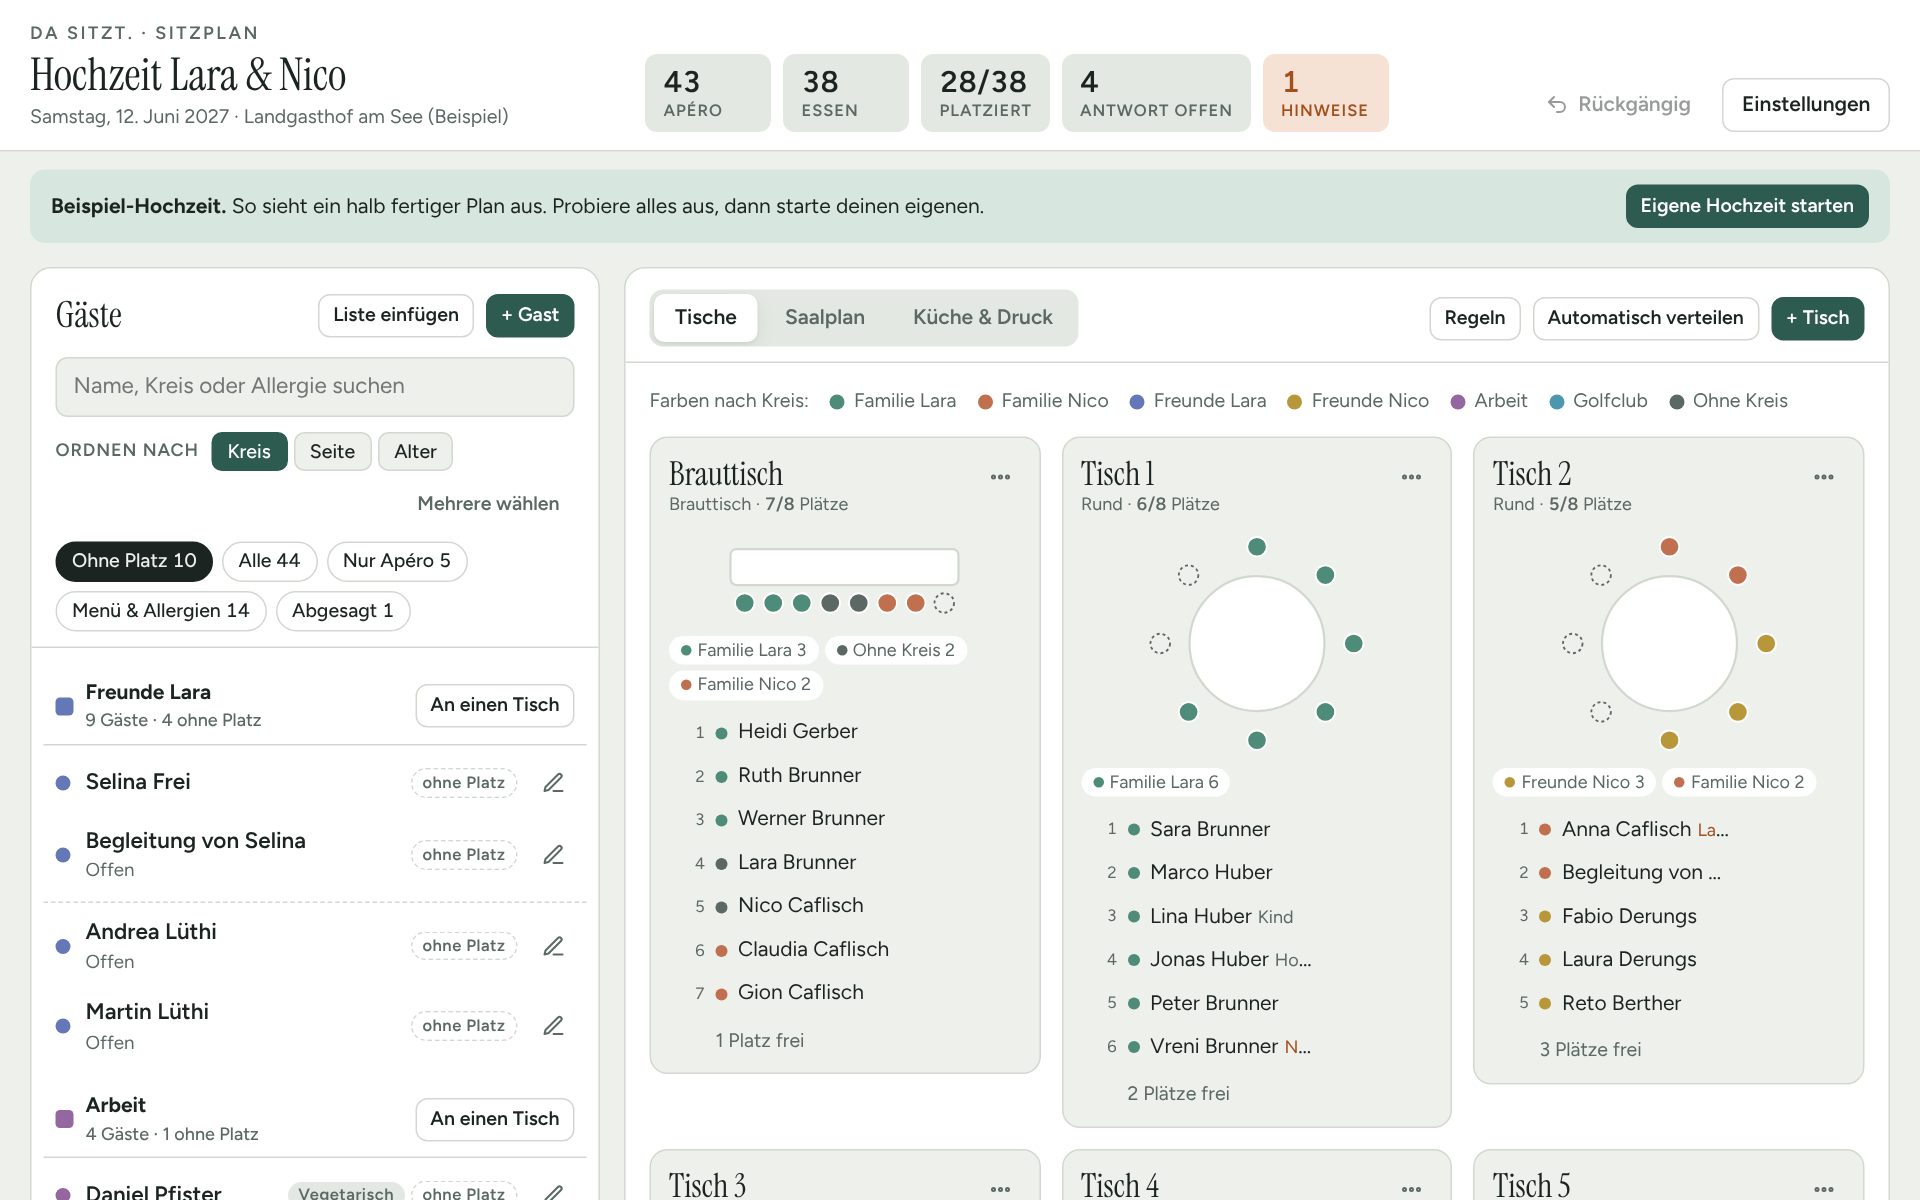Open Tisch 5 three-dot menu
The width and height of the screenshot is (1920, 1200).
[x=1823, y=1189]
